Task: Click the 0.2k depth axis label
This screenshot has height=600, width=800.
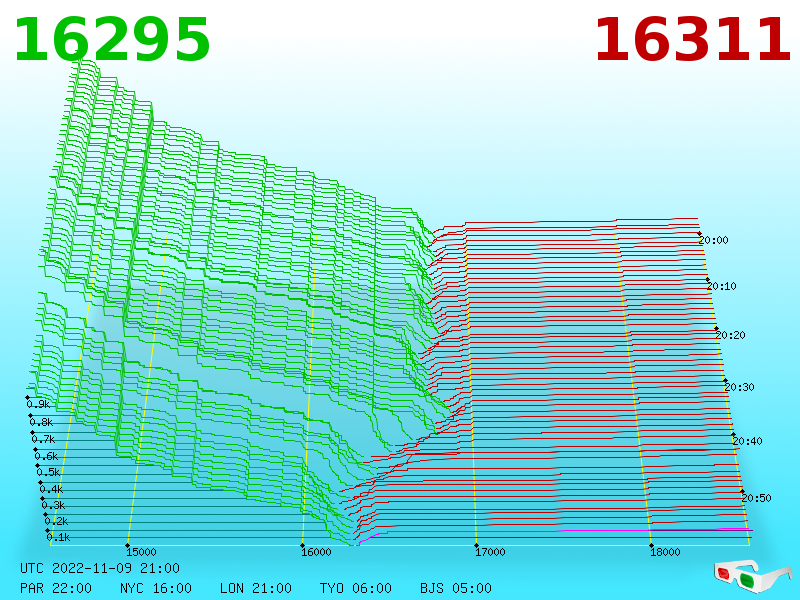Action: coord(57,521)
